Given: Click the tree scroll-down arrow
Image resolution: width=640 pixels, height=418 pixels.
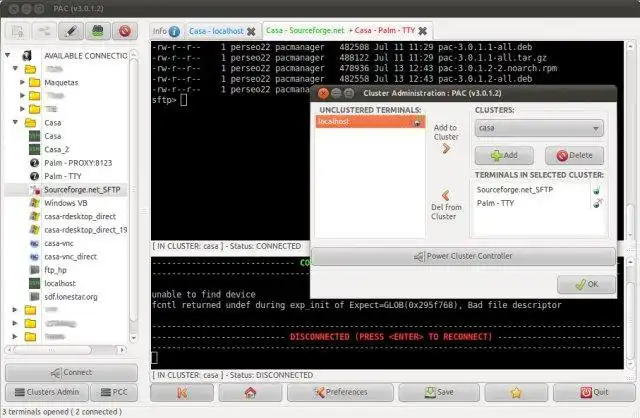Looking at the screenshot, I should coord(133,338).
